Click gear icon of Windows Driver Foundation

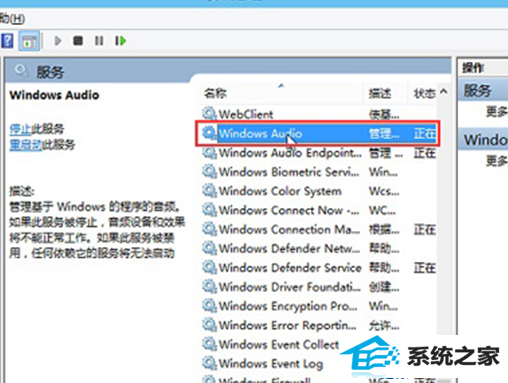(209, 286)
